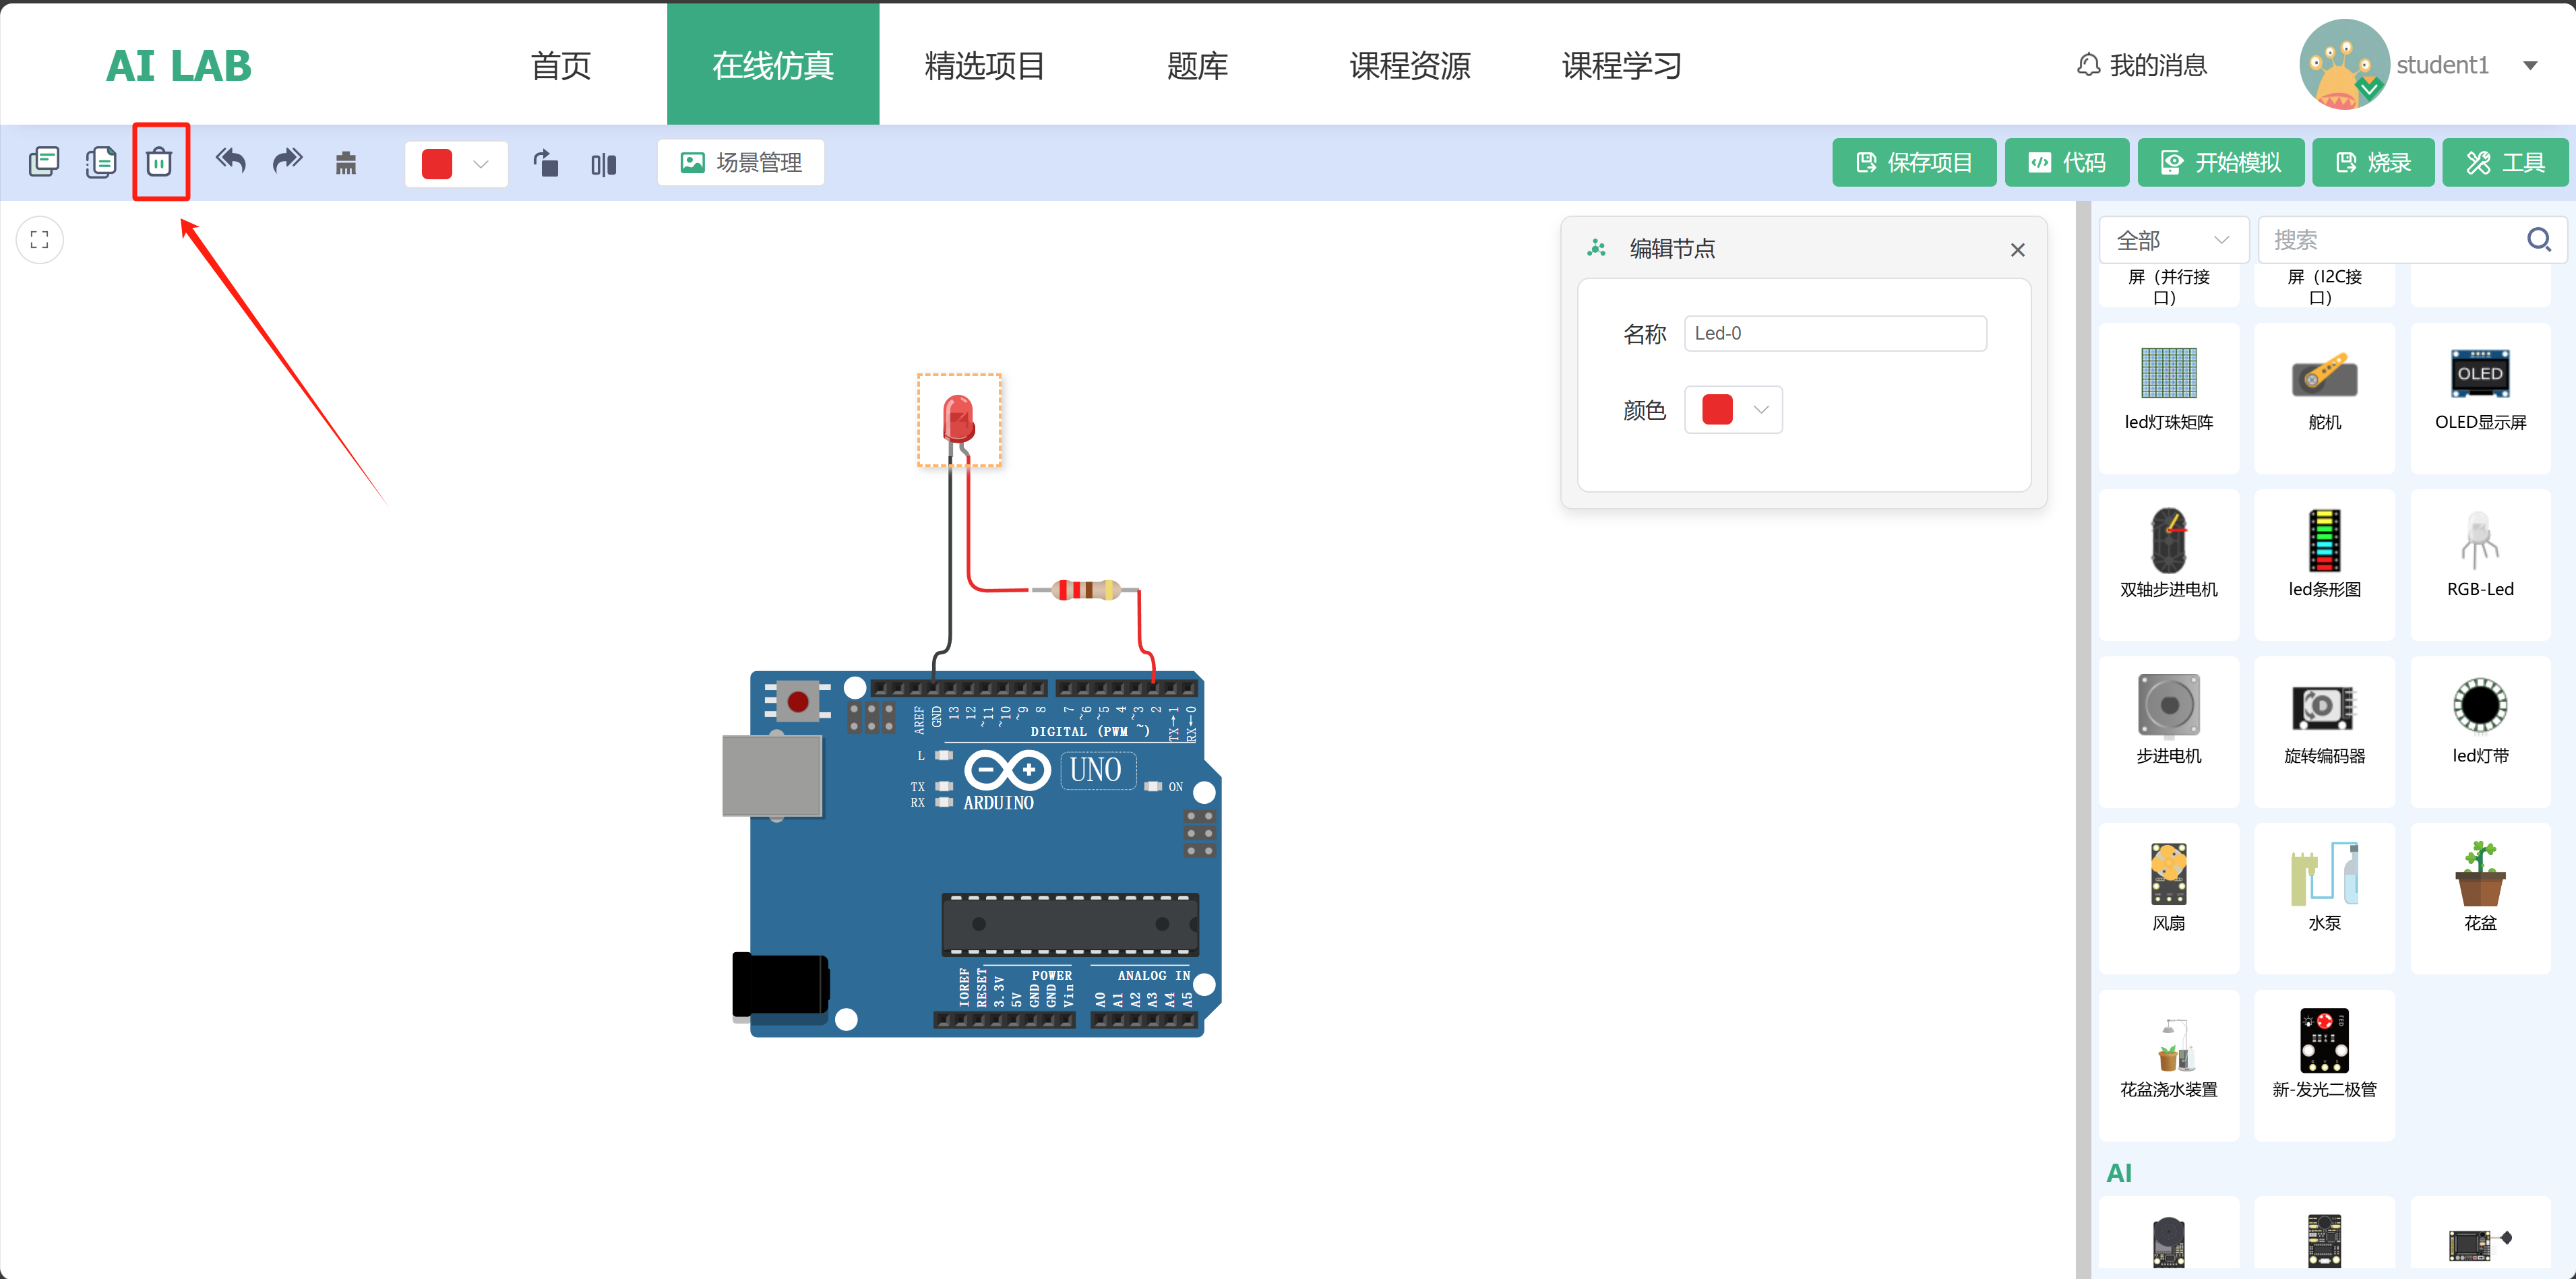Click 开始模拟 button
Viewport: 2576px width, 1279px height.
(x=2220, y=163)
